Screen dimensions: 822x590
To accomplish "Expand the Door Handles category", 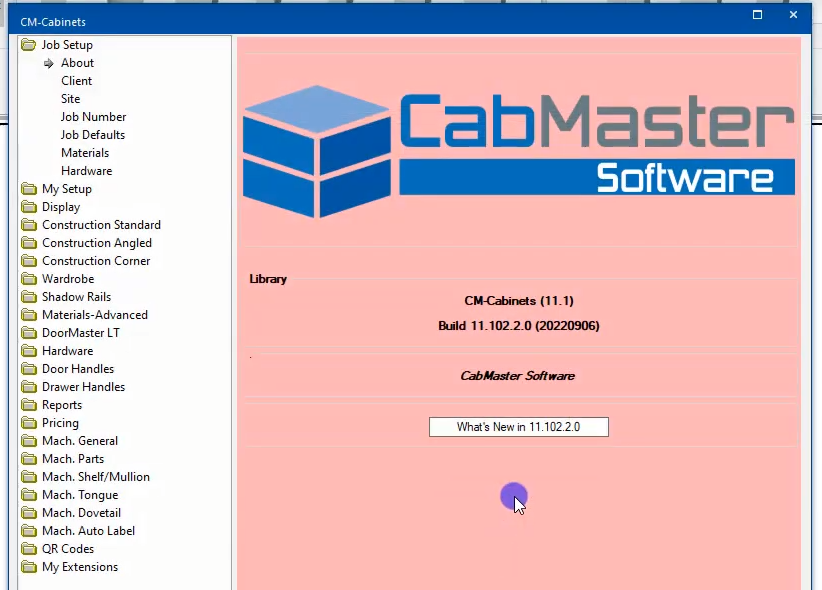I will (x=77, y=369).
